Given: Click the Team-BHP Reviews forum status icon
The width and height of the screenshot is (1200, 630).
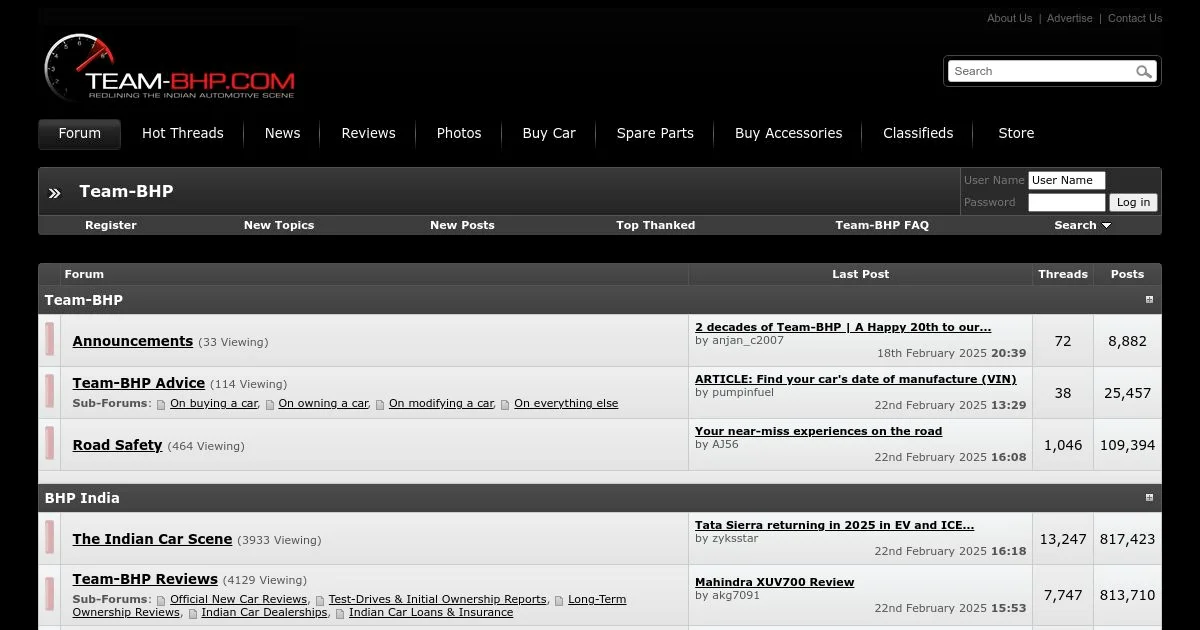Looking at the screenshot, I should 49,595.
